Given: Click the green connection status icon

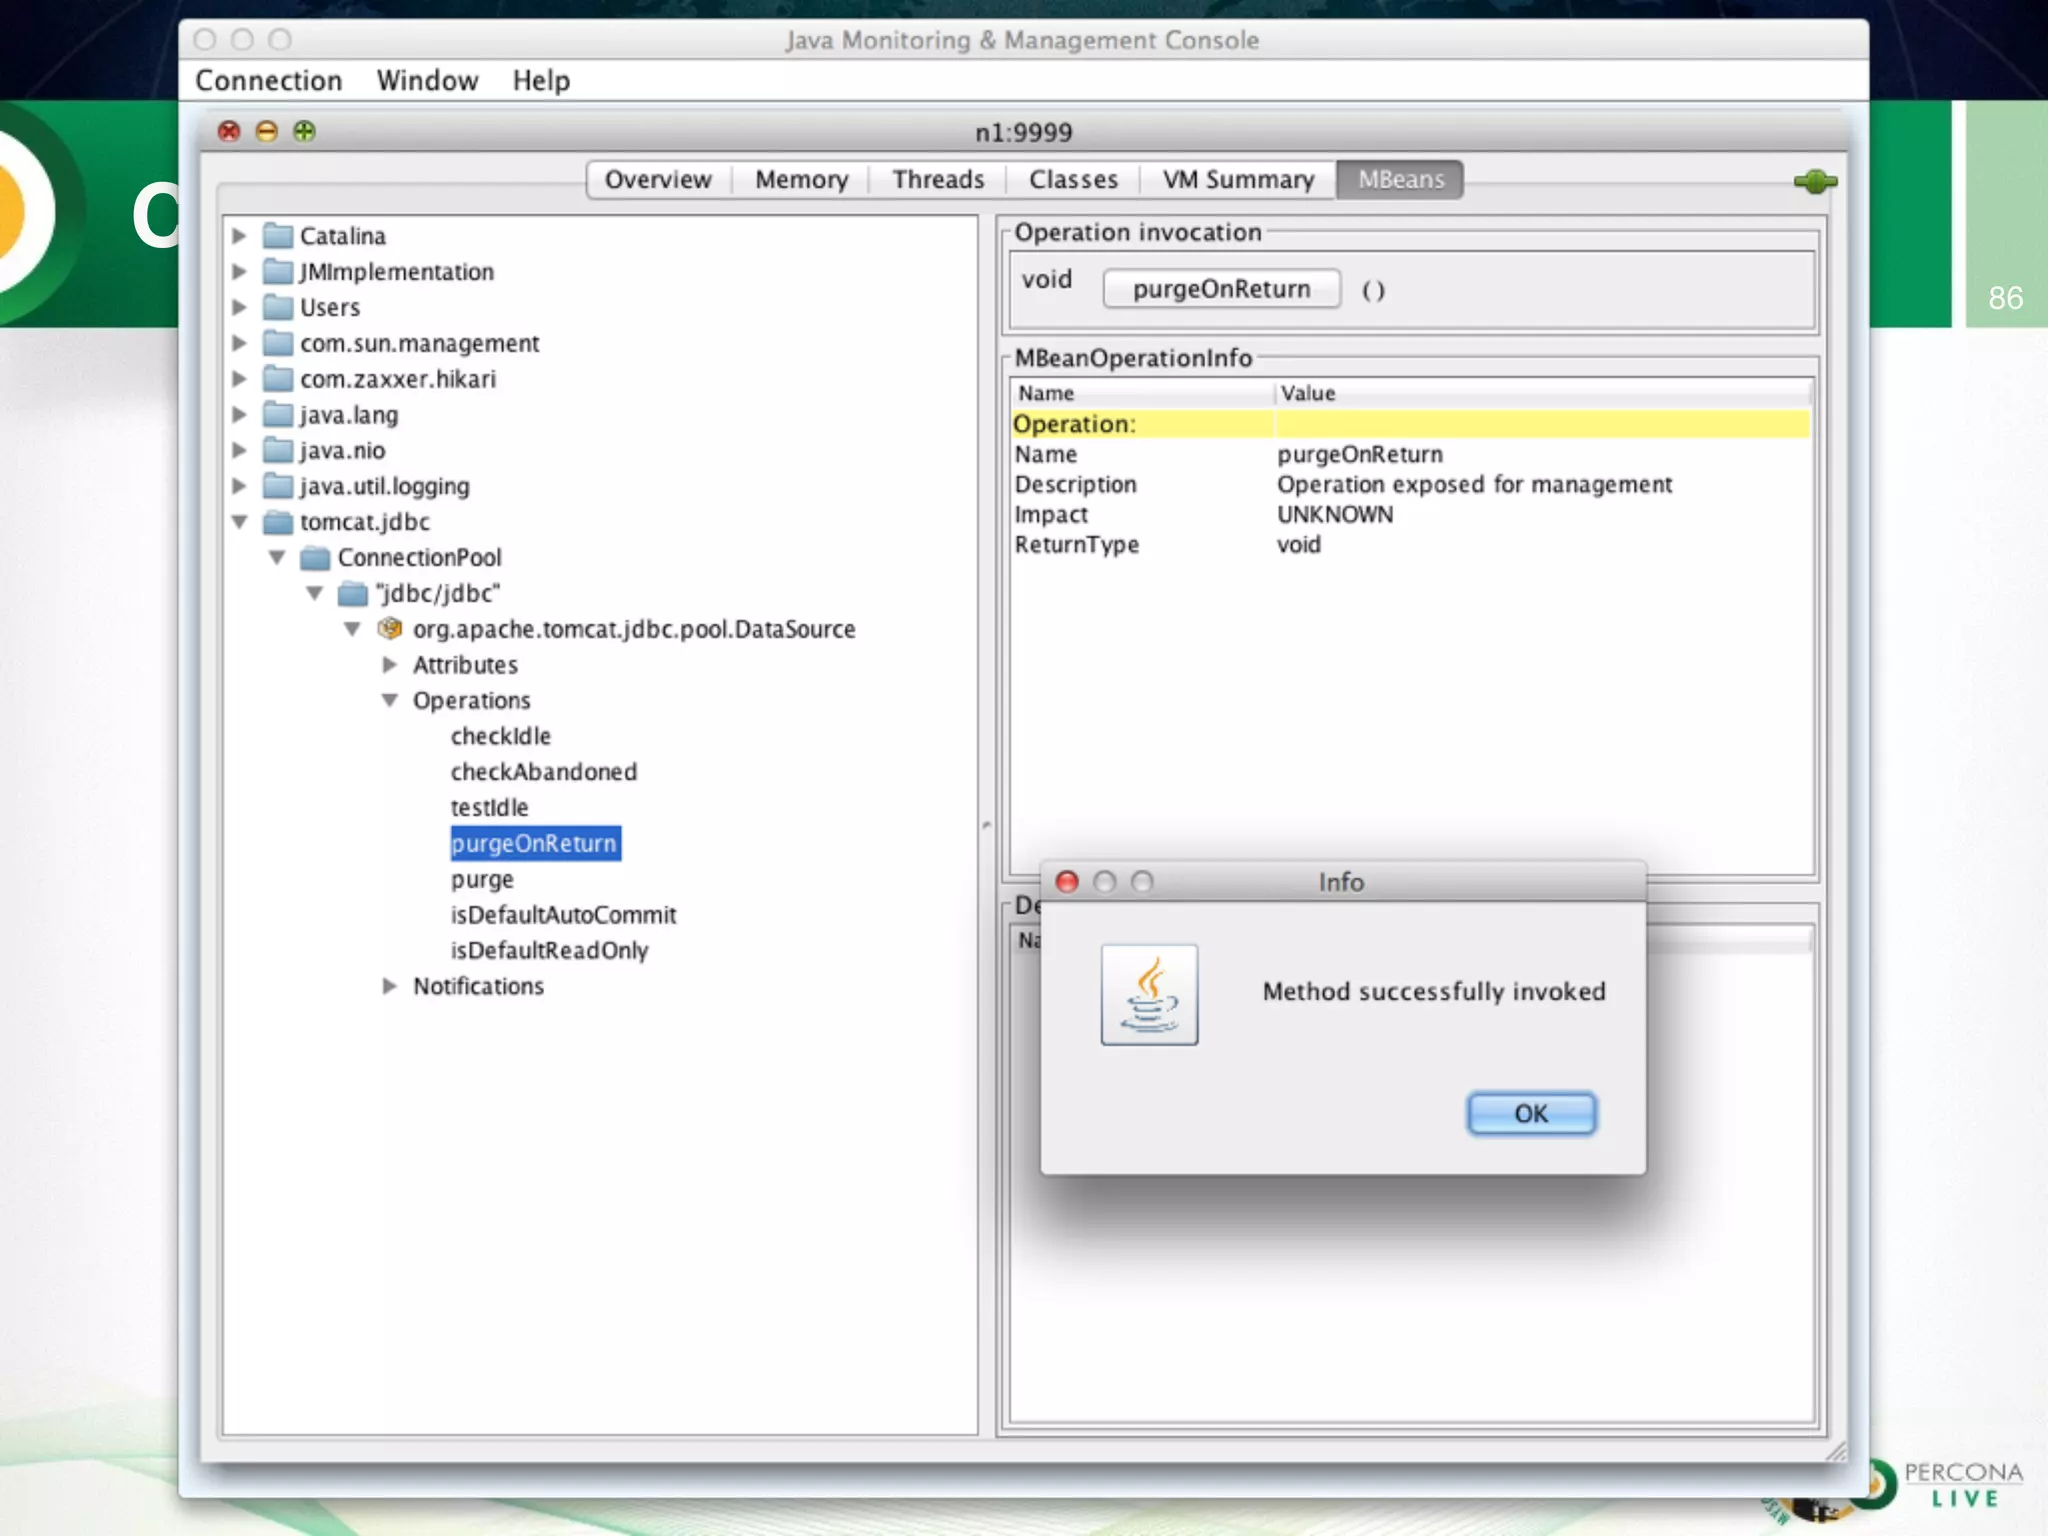Looking at the screenshot, I should pyautogui.click(x=1815, y=182).
